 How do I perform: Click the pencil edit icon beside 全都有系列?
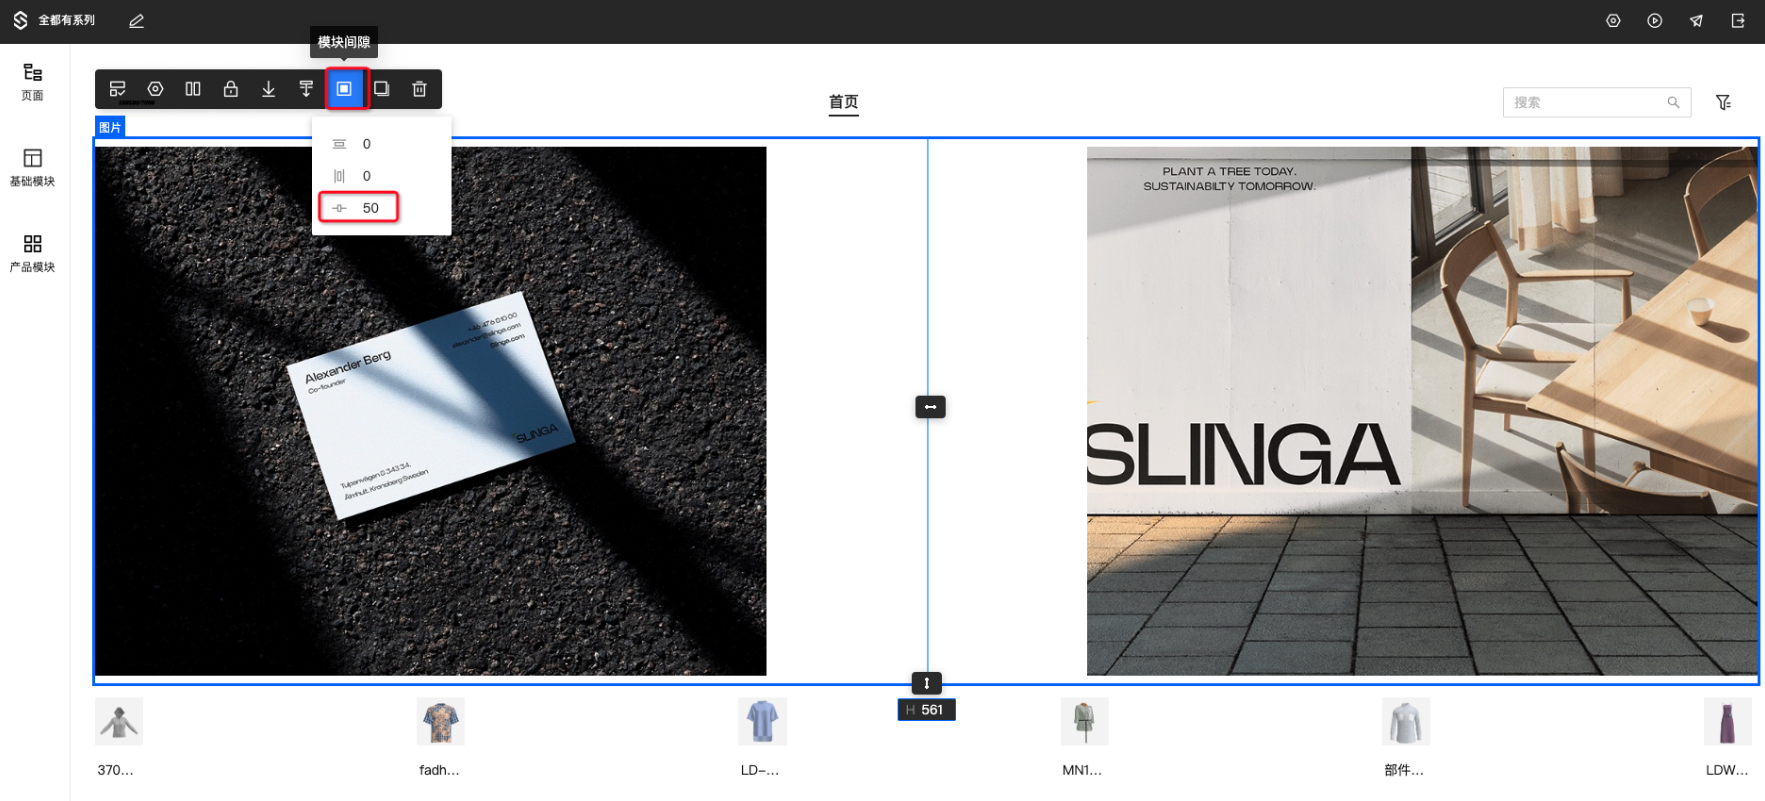coord(136,21)
